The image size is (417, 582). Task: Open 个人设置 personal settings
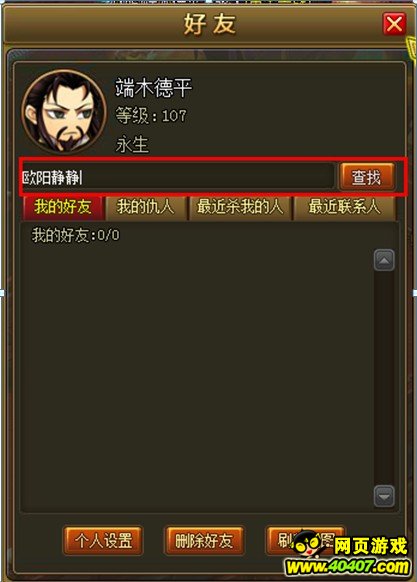point(103,540)
